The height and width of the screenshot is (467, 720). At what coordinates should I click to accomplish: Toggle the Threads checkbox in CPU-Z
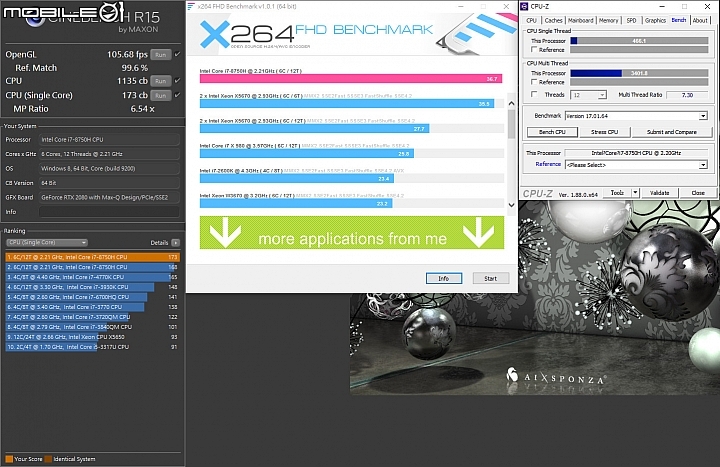click(x=534, y=95)
